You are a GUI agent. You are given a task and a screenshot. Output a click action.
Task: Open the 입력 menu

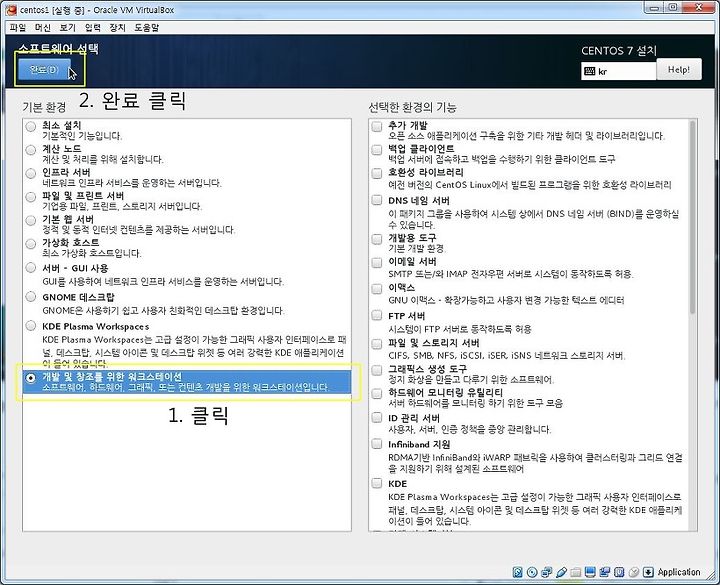click(92, 28)
